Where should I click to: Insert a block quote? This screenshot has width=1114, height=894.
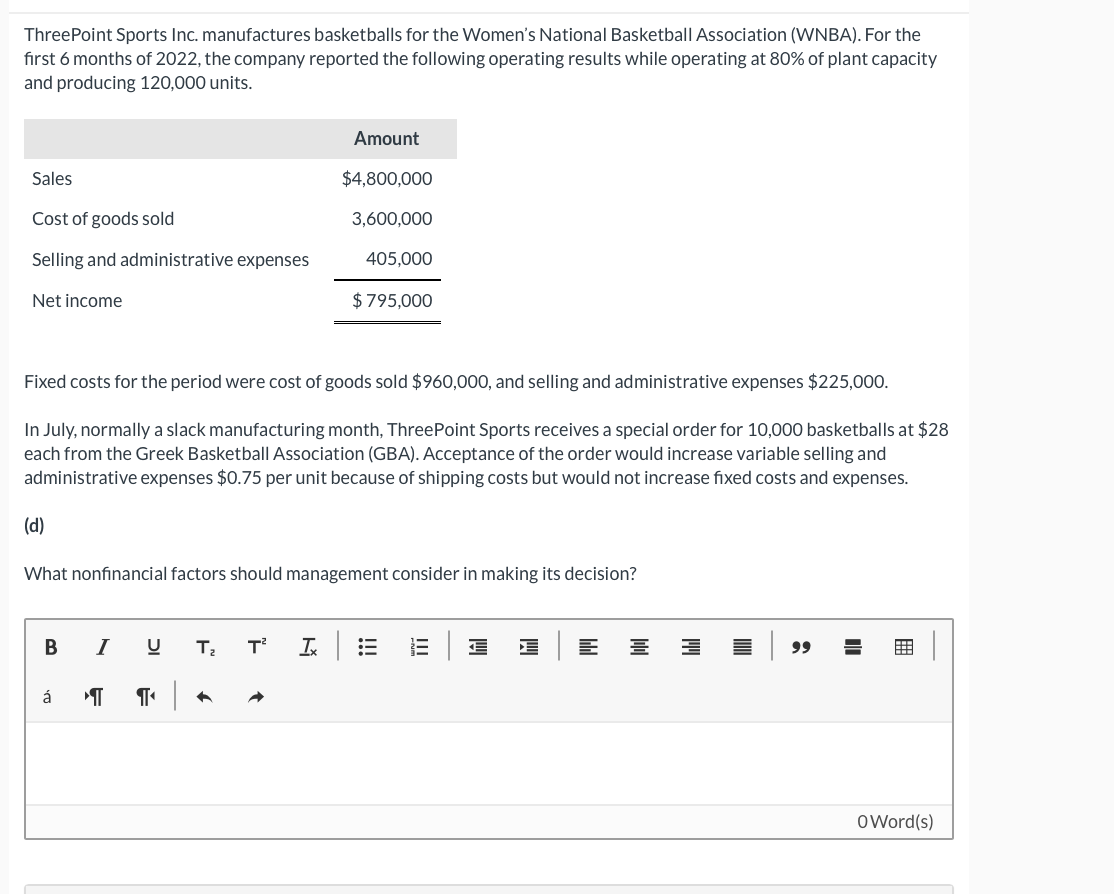click(801, 647)
